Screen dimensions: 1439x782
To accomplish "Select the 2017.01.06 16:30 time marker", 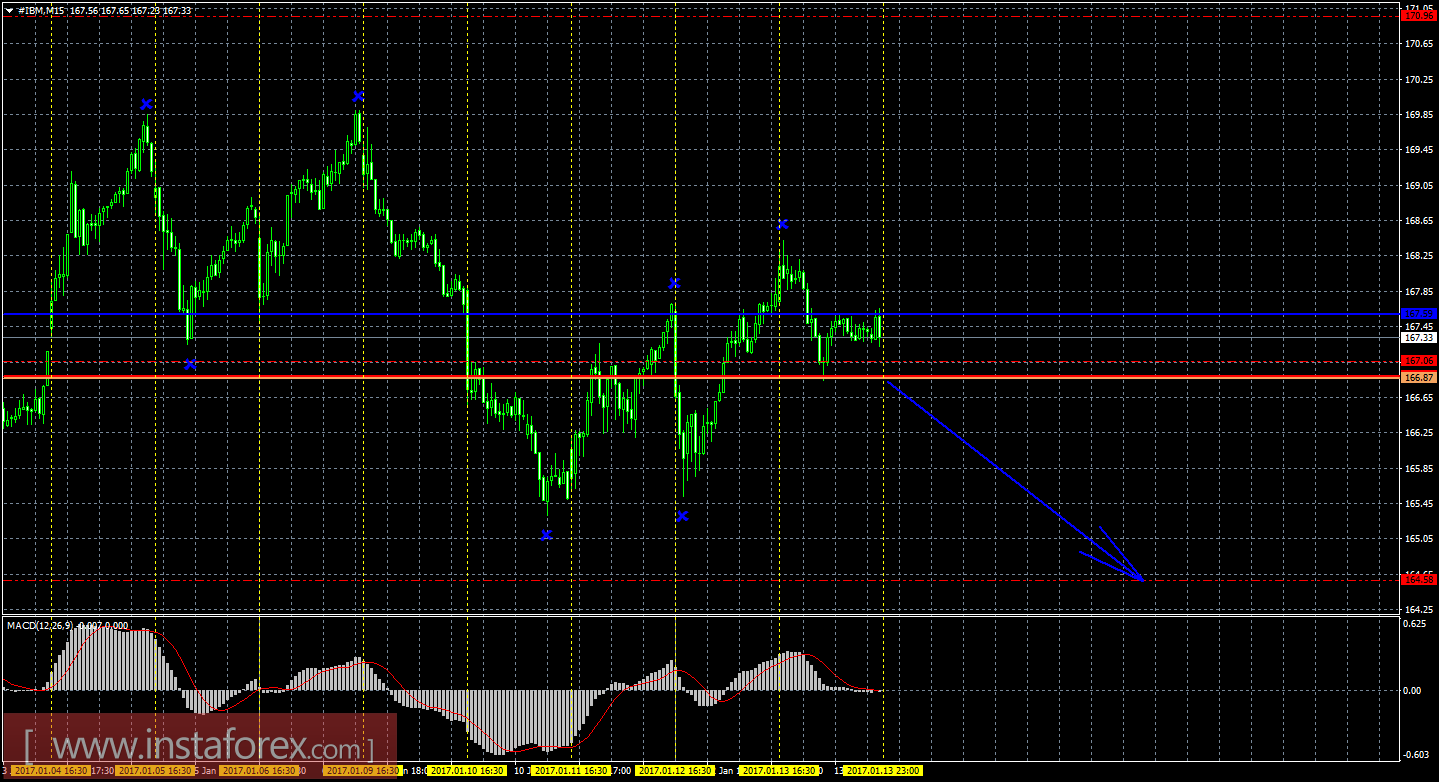I will (x=259, y=771).
